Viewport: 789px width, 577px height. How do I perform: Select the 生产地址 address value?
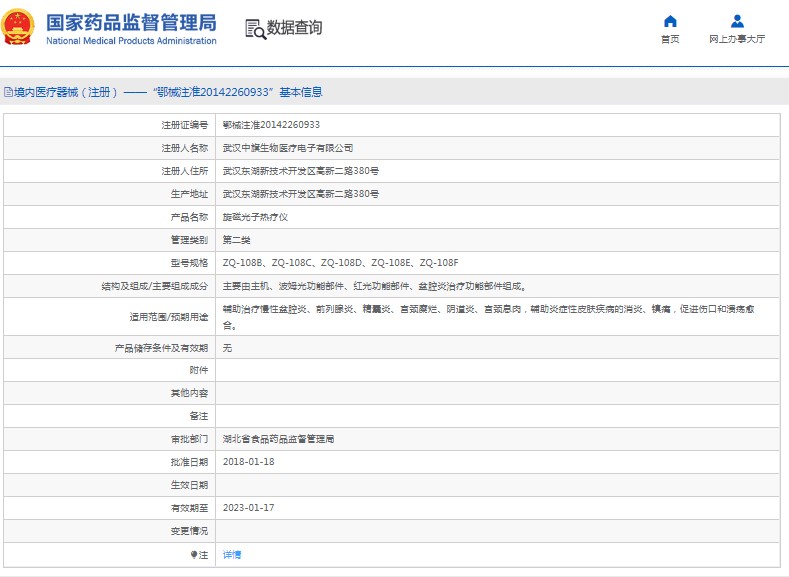tap(301, 194)
